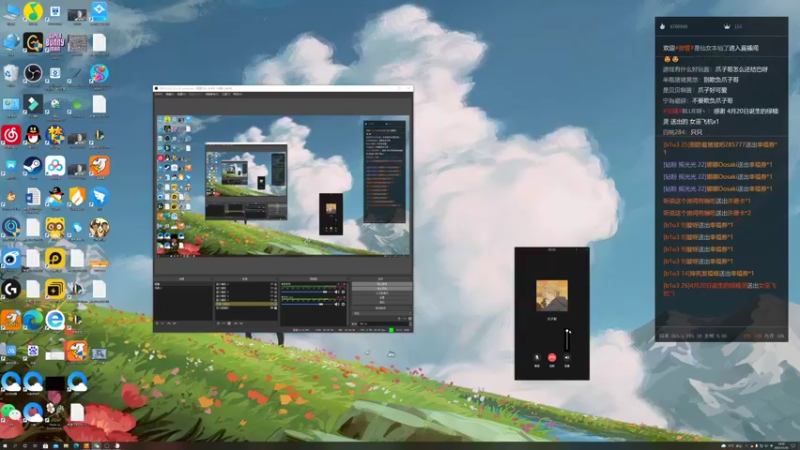Click the OBS preview canvas
Image resolution: width=800 pixels, height=450 pixels.
click(x=283, y=186)
